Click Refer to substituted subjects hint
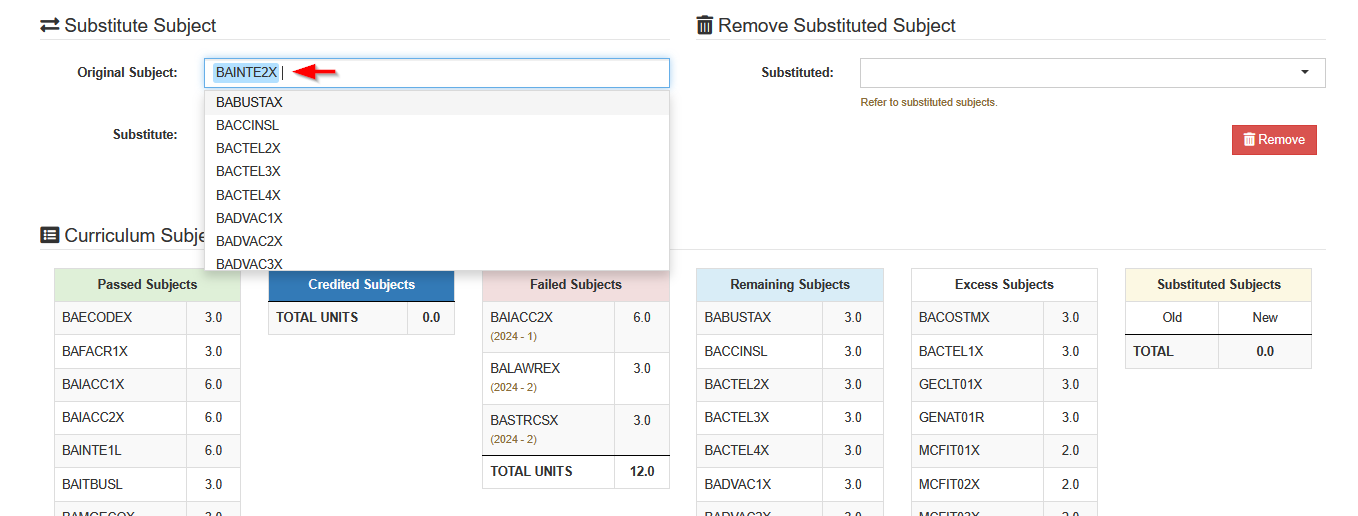Viewport: 1358px width, 516px height. [929, 103]
